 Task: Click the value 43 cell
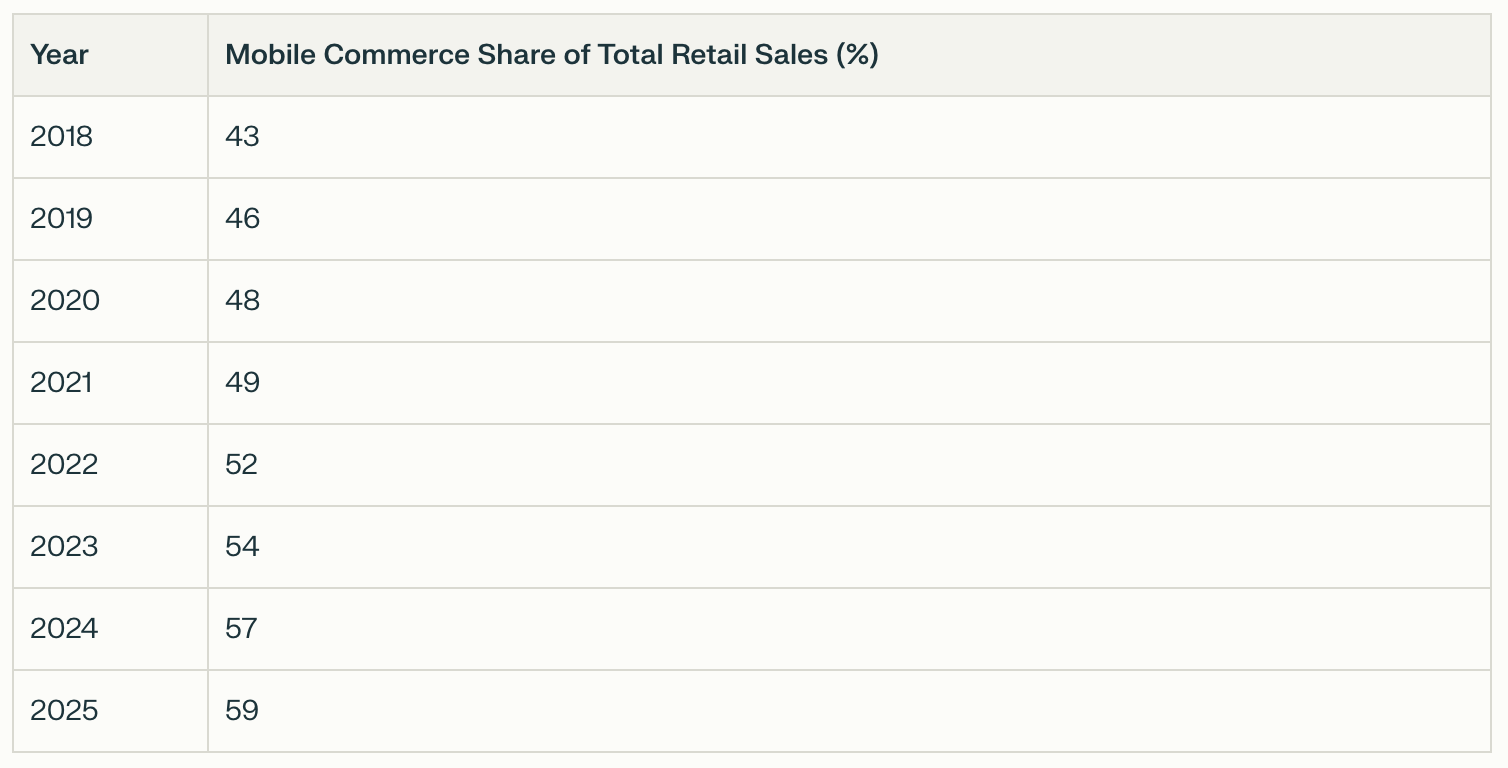[849, 137]
